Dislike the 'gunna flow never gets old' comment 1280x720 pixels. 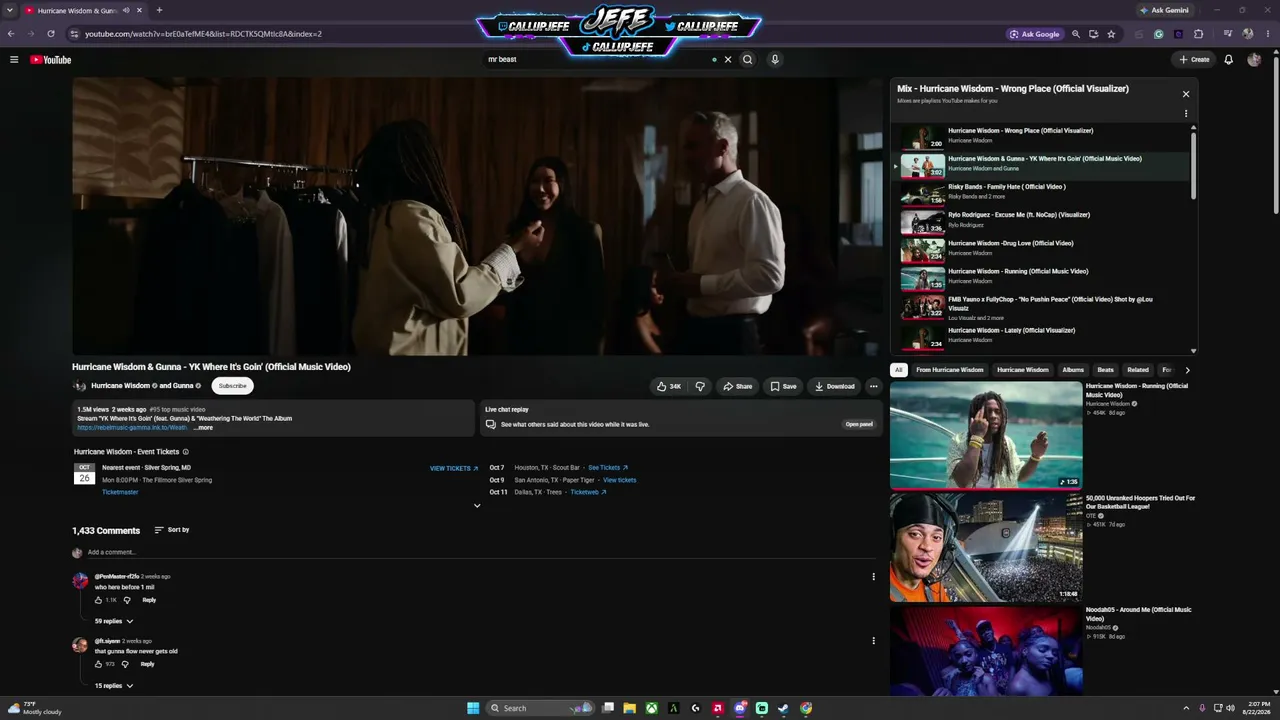coord(125,664)
